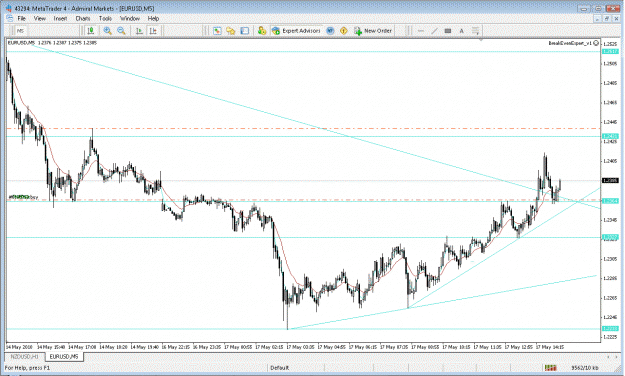Select the text label A tool
This screenshot has width=625, height=376.
point(462,31)
